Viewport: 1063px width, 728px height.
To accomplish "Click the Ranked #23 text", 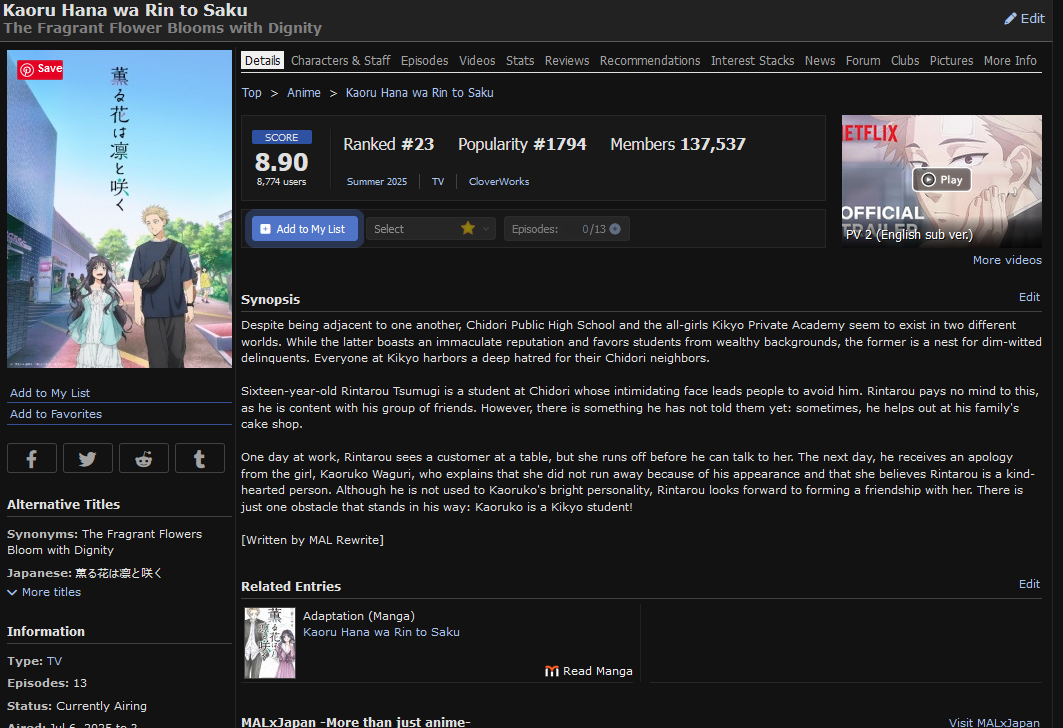I will pos(388,144).
